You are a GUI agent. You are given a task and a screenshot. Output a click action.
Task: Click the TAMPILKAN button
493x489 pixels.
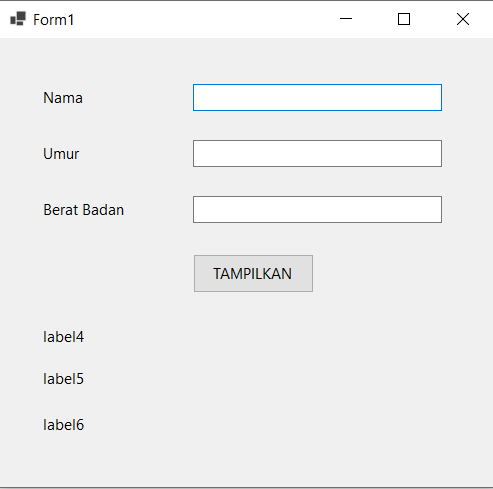click(x=253, y=274)
